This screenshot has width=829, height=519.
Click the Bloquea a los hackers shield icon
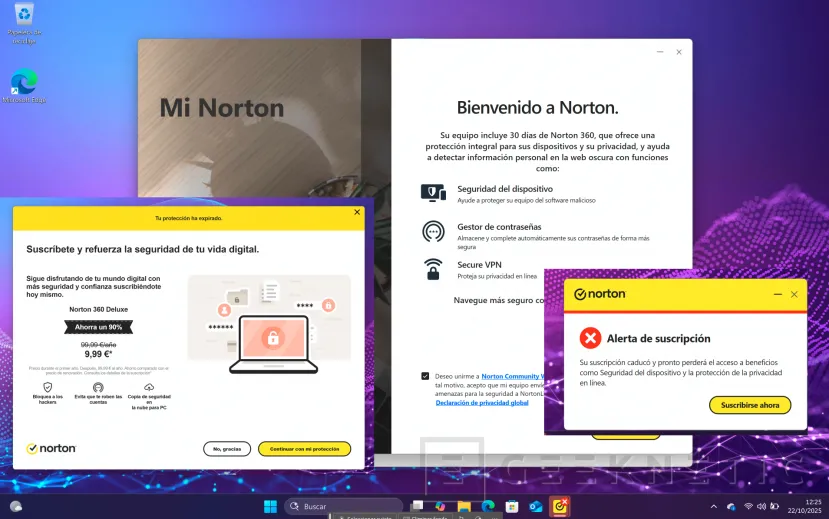47,387
